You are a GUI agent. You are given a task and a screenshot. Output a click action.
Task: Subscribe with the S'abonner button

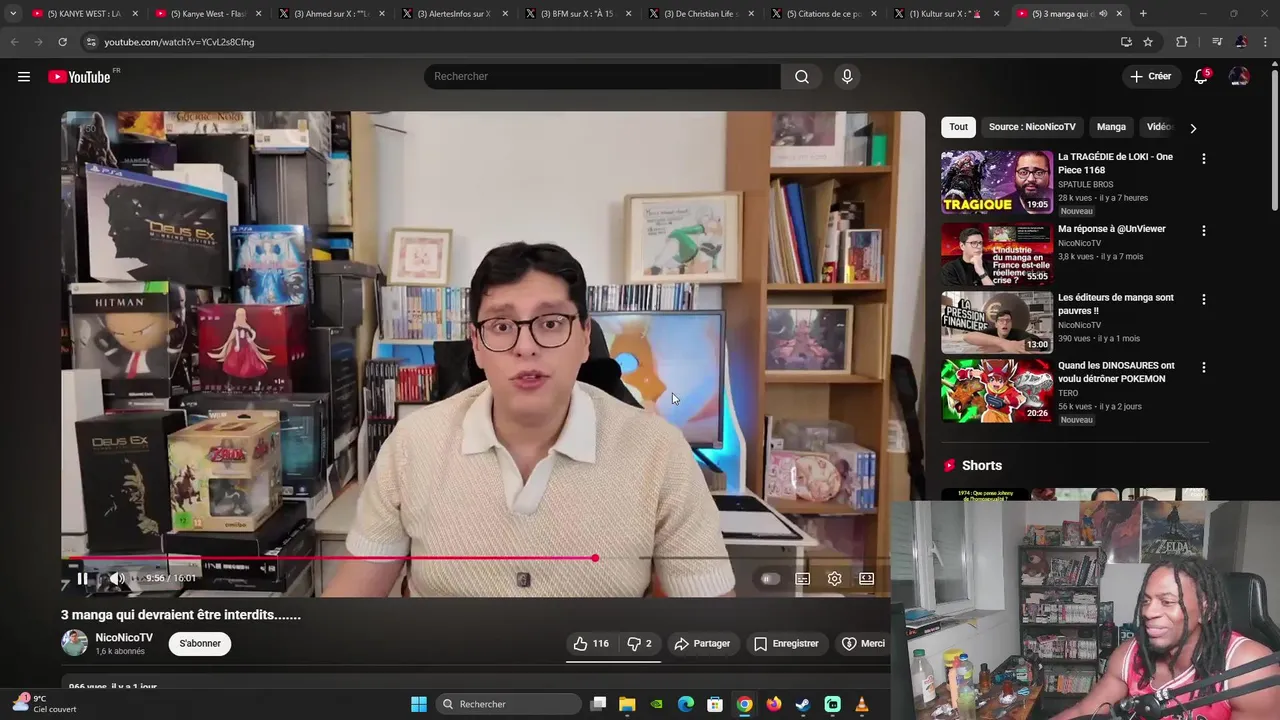[200, 643]
